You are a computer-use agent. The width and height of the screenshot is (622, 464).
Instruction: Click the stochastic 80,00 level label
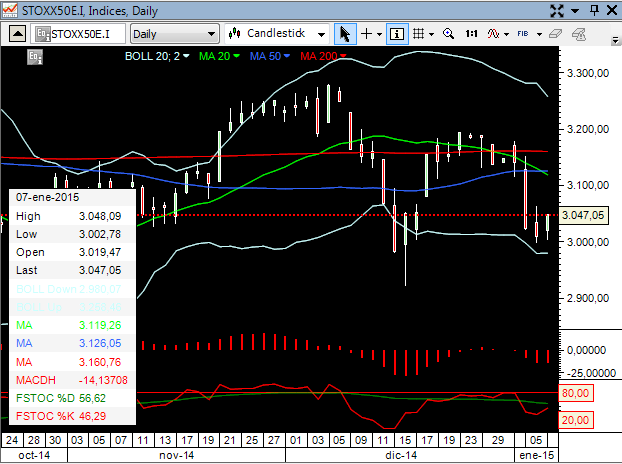tap(576, 393)
